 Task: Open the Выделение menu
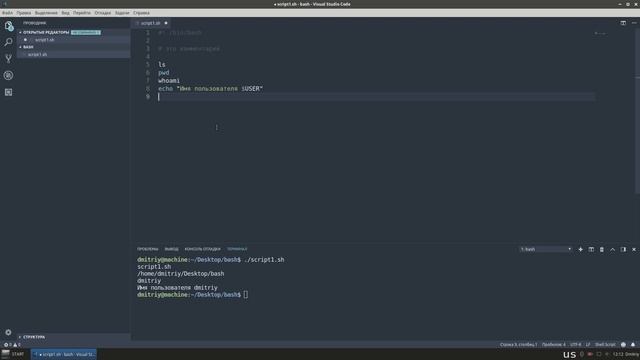pyautogui.click(x=46, y=13)
